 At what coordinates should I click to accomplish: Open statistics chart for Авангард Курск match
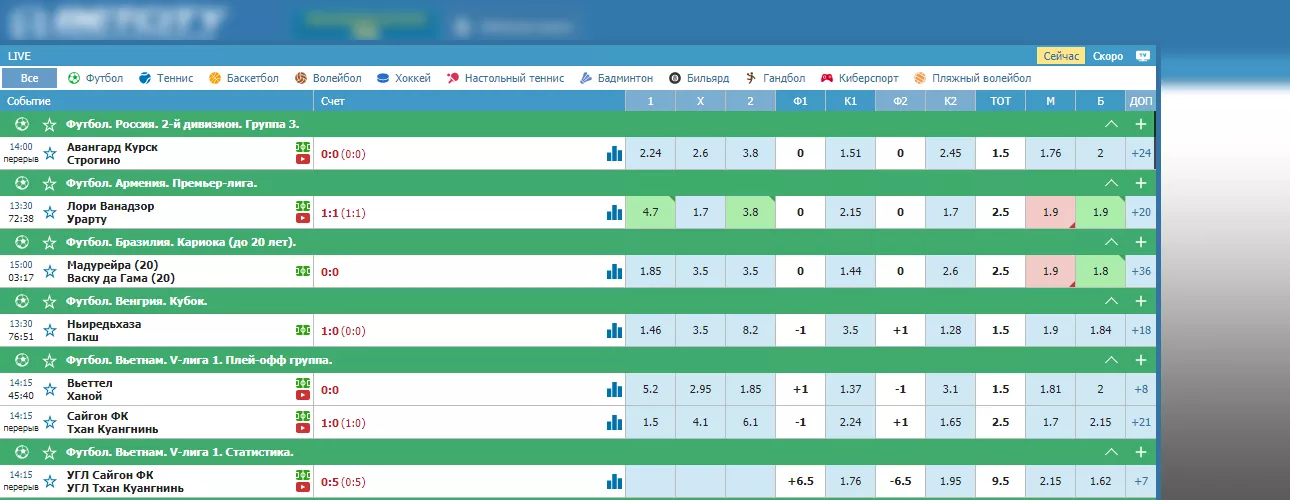pyautogui.click(x=614, y=154)
